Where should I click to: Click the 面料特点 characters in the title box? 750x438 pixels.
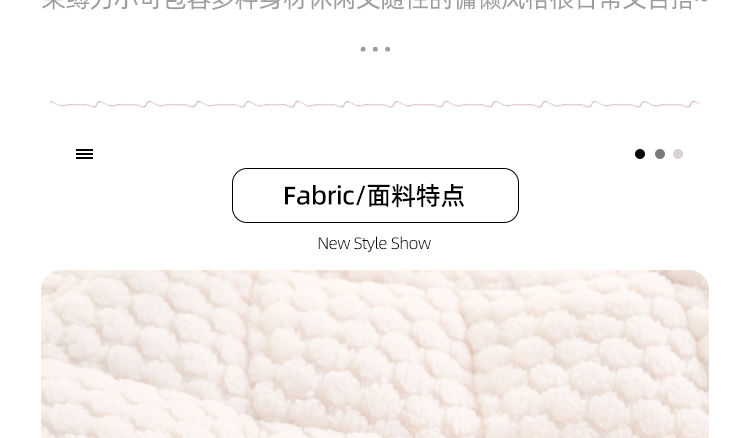(x=416, y=196)
